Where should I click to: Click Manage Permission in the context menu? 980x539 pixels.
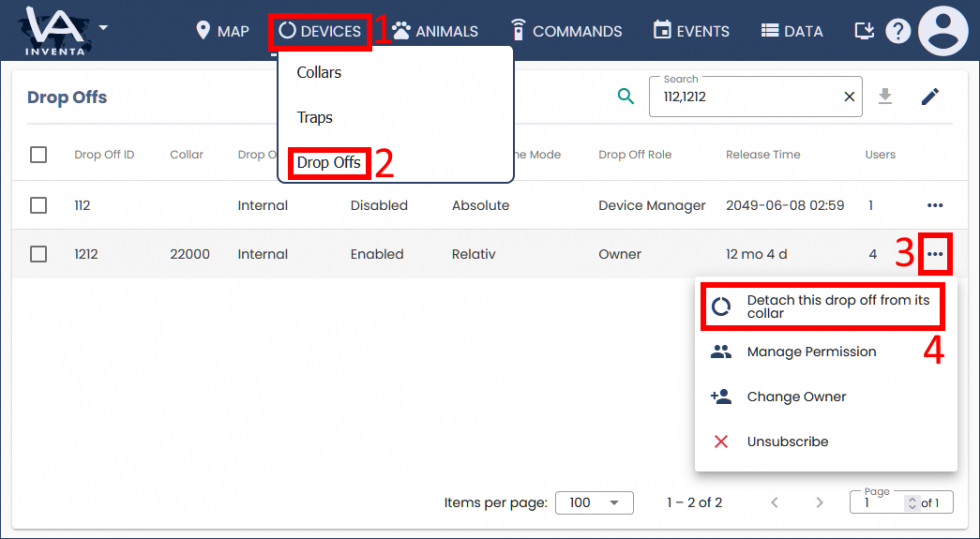[811, 352]
